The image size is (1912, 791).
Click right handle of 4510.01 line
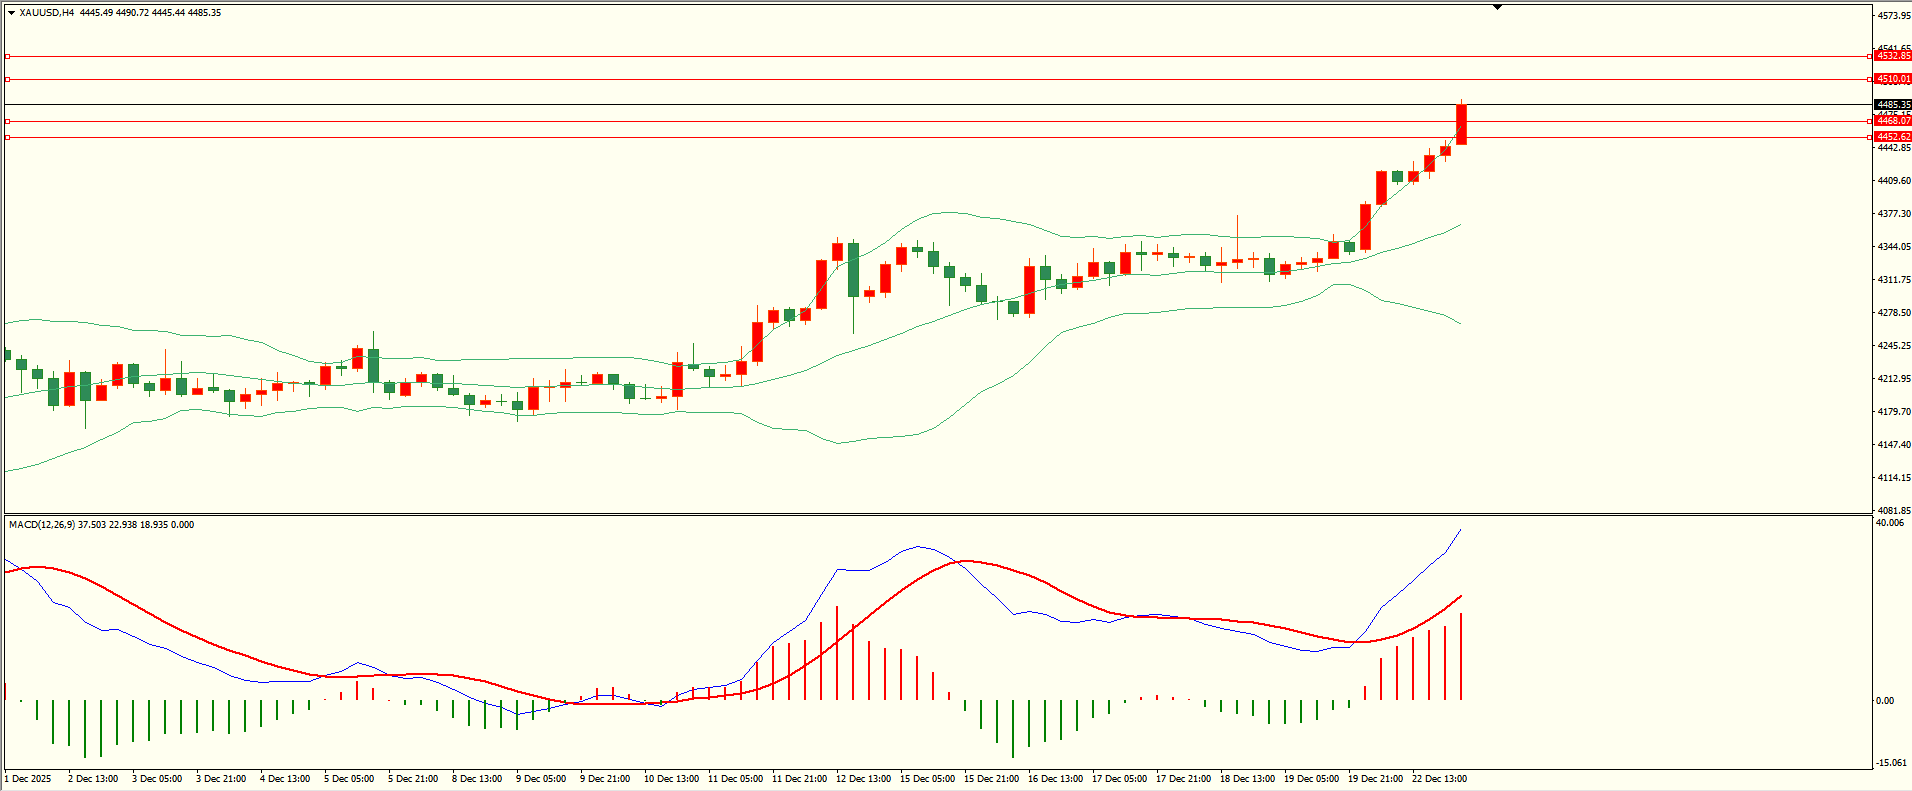click(1870, 79)
